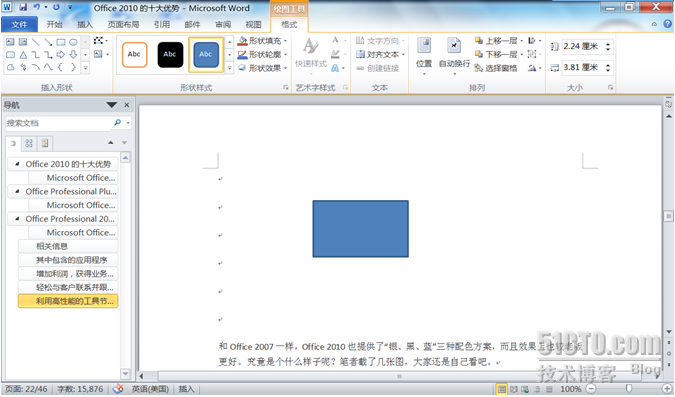Select the right brace shape

(x=73, y=67)
